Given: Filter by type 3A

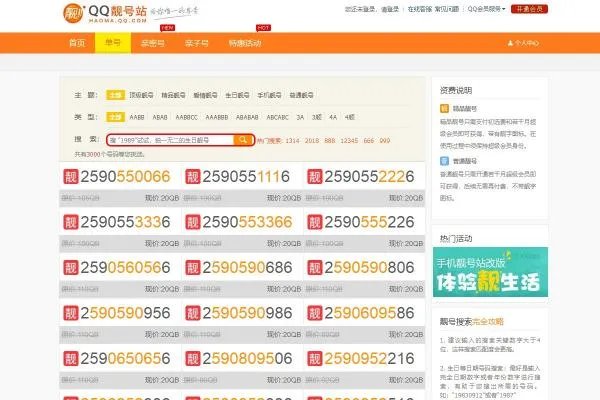Looking at the screenshot, I should coord(300,117).
